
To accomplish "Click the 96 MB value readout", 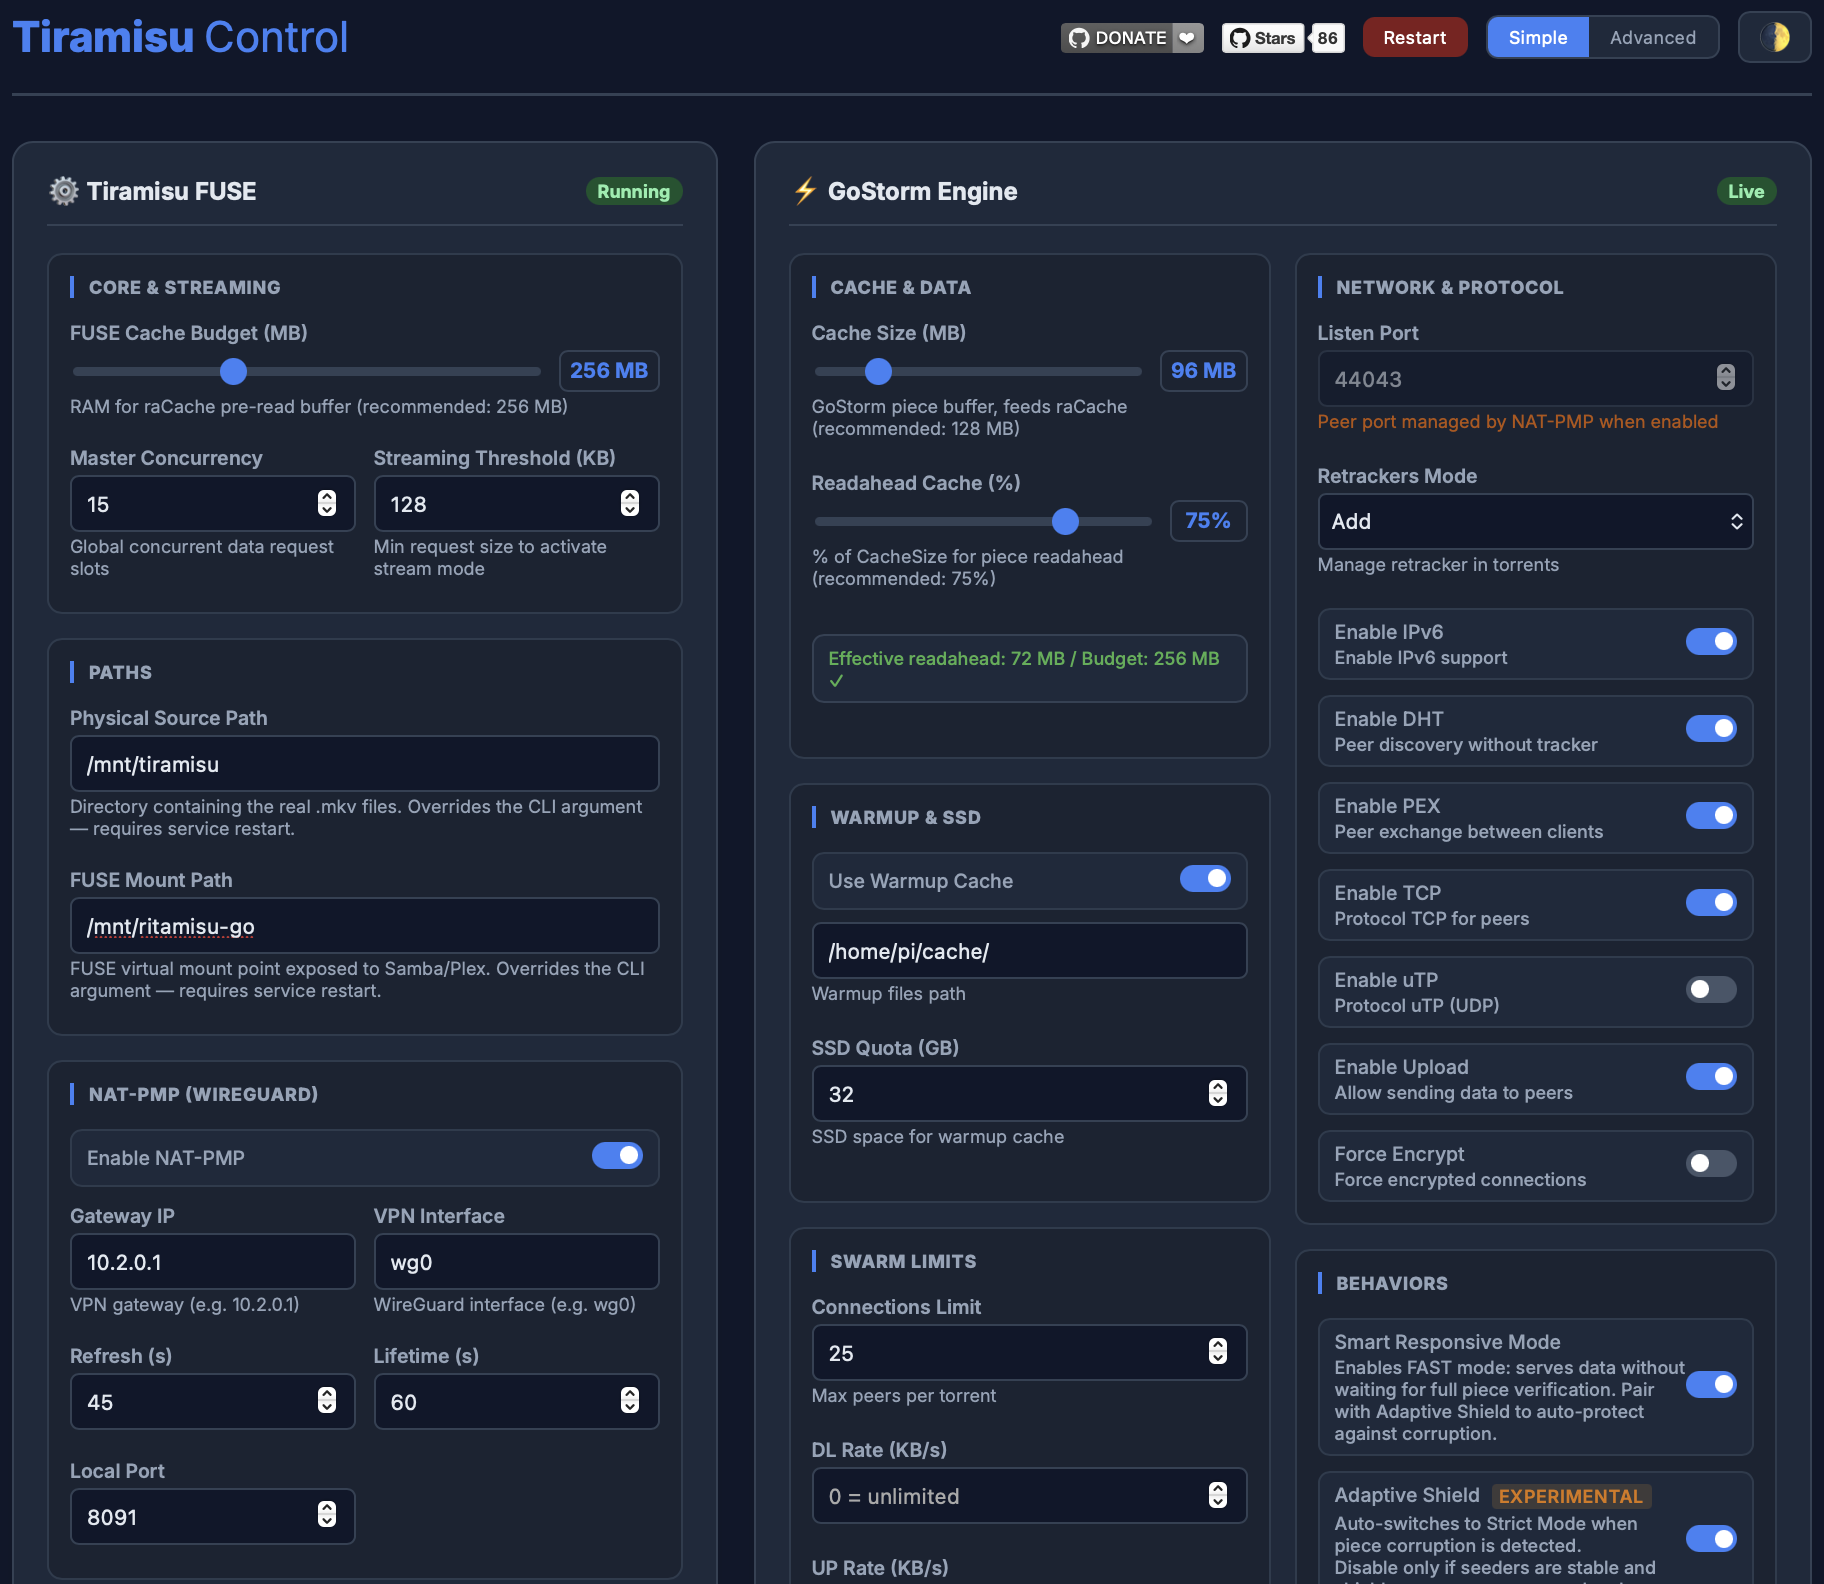I will 1203,371.
